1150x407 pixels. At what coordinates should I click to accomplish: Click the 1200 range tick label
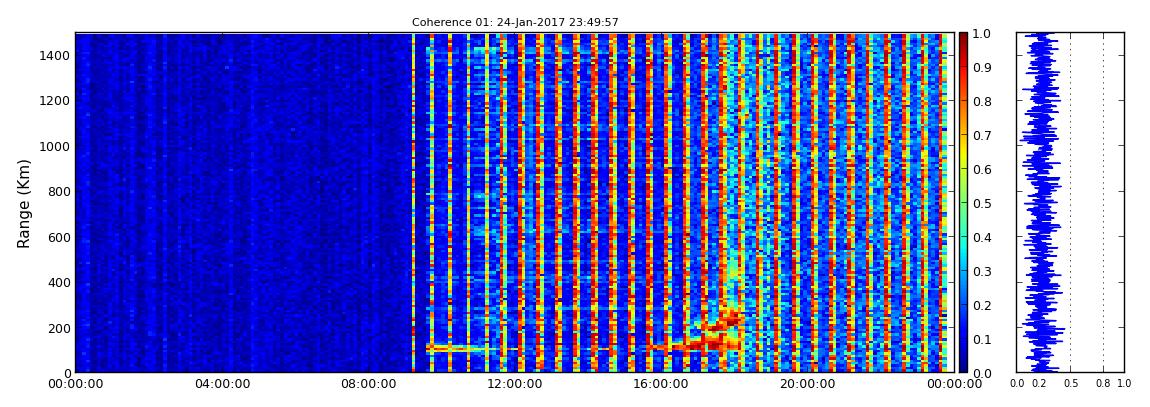tap(54, 101)
